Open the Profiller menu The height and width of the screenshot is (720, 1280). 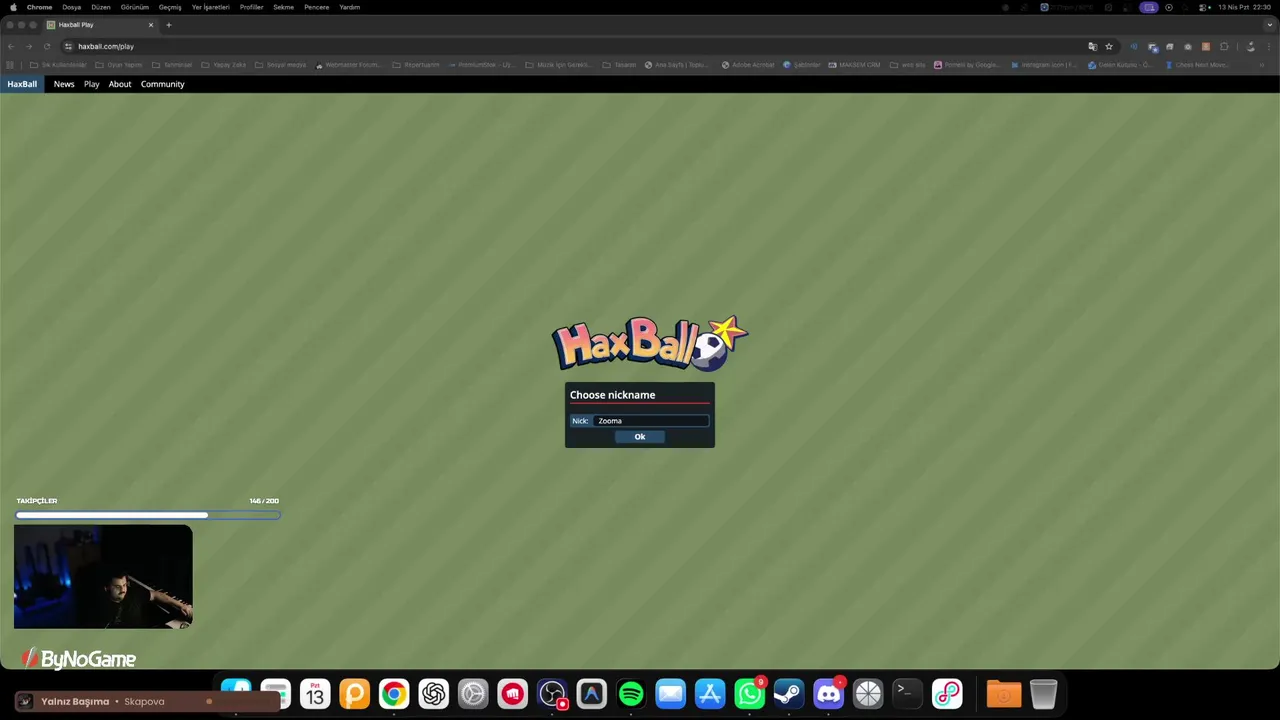coord(252,7)
